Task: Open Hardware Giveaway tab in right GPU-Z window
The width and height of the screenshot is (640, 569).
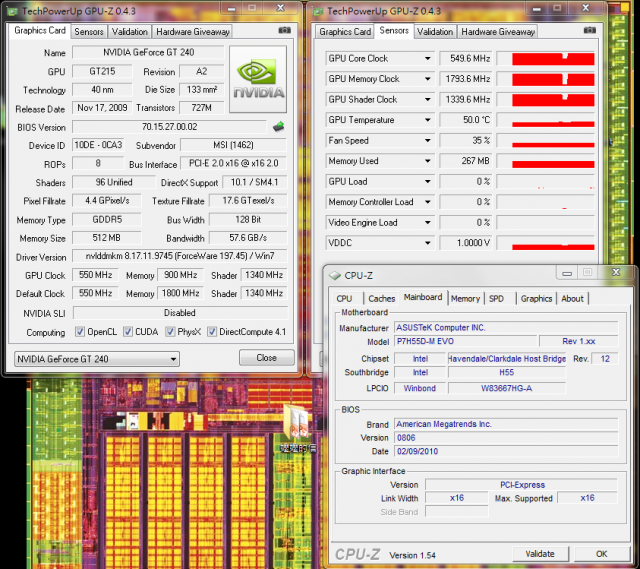Action: coord(498,32)
